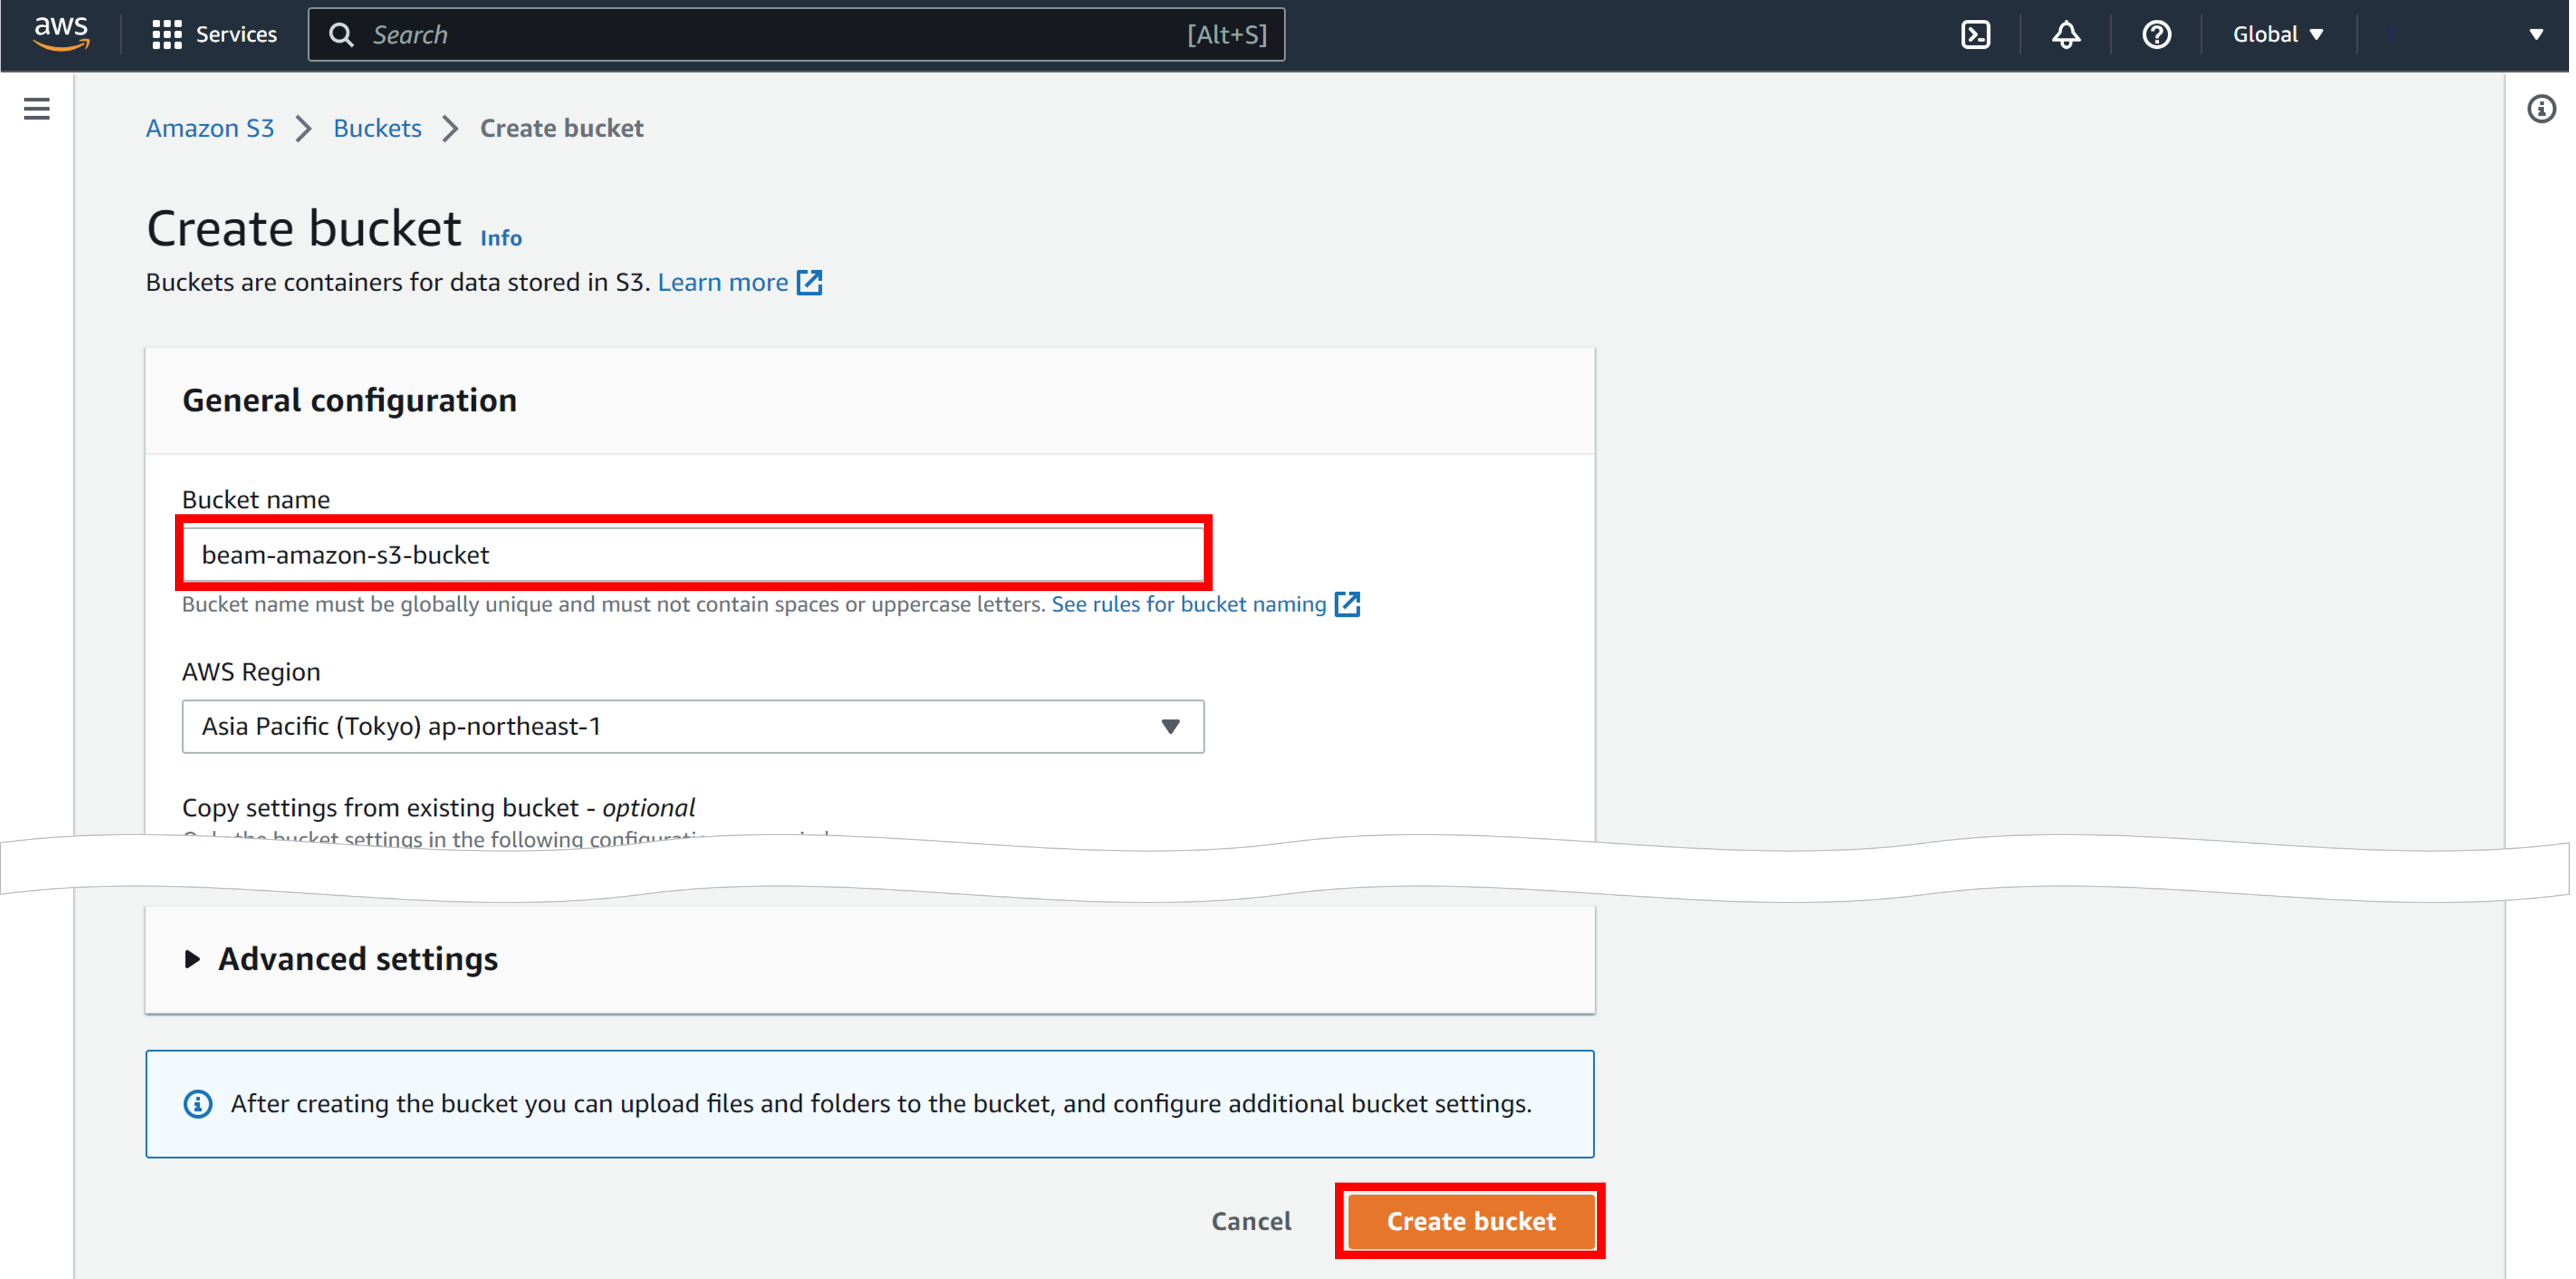This screenshot has width=2576, height=1279.
Task: Click the info icon in the blue notice box
Action: [x=198, y=1103]
